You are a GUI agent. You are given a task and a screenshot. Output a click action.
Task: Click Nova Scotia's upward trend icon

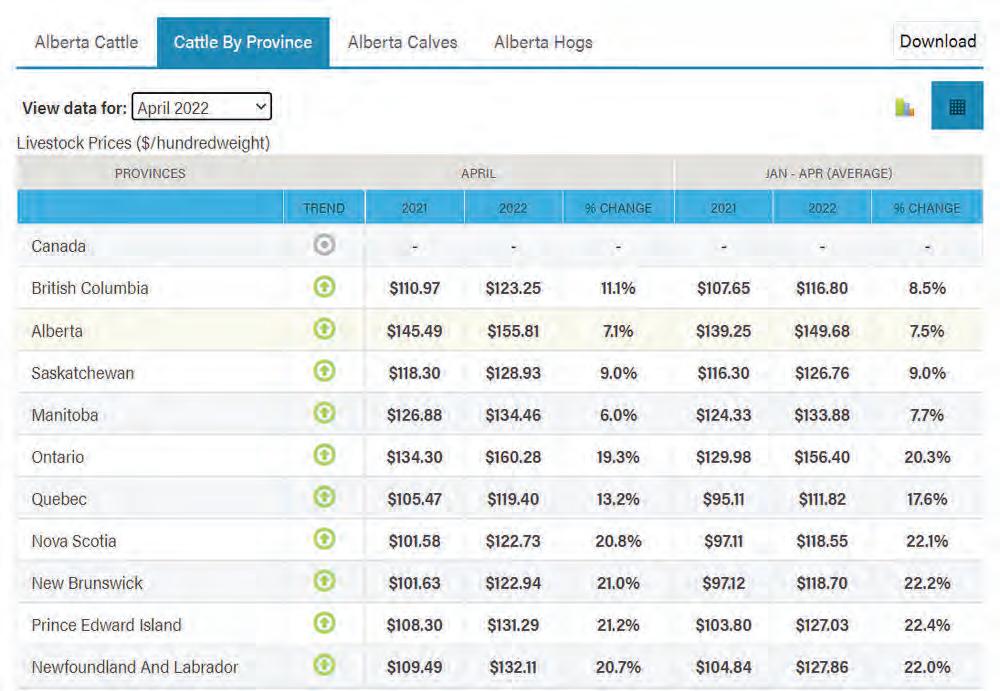[324, 539]
